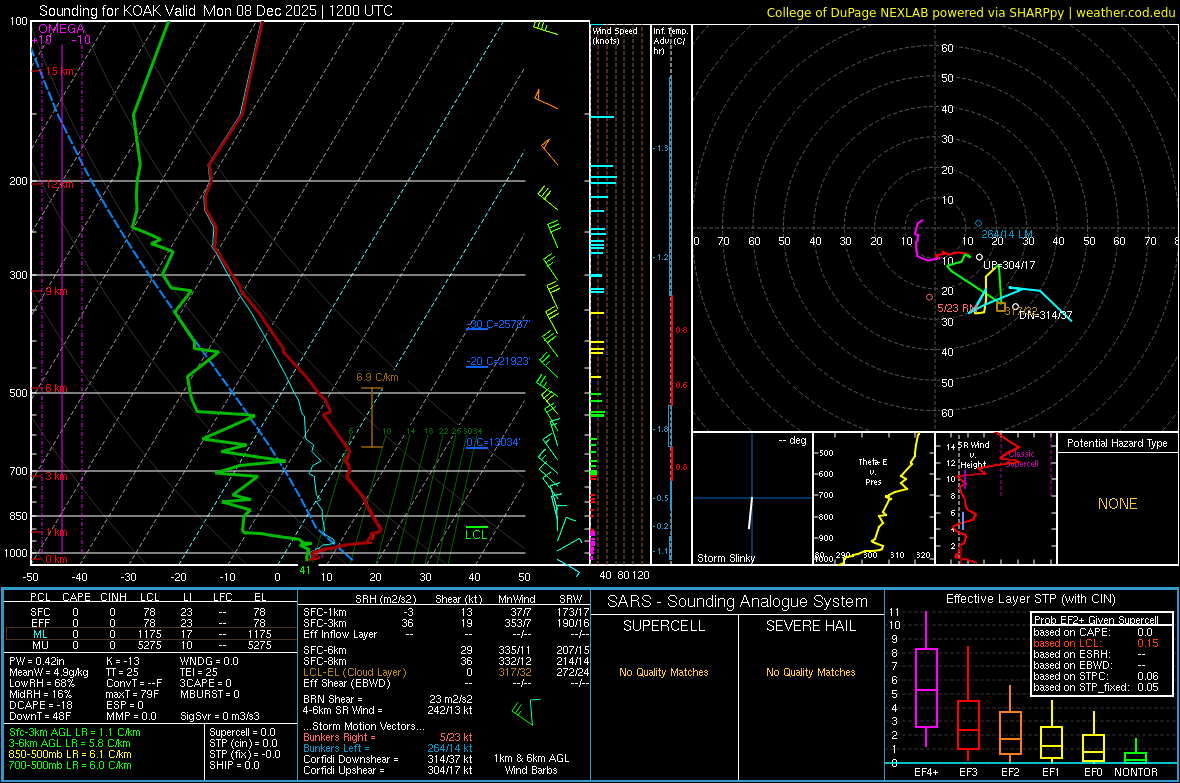Select the MU parcel row in the parcel table
This screenshot has height=783, width=1180.
151,645
